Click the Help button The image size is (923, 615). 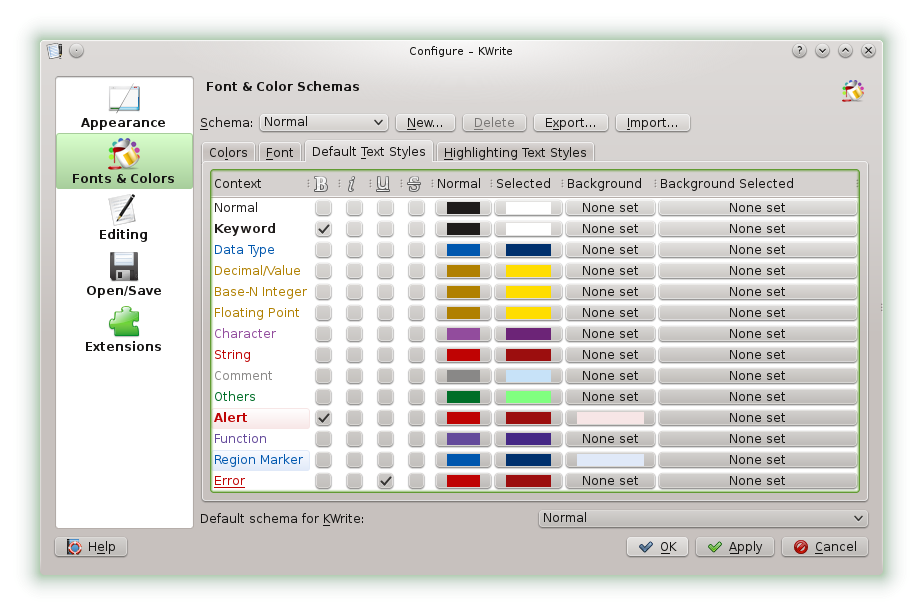pos(91,547)
